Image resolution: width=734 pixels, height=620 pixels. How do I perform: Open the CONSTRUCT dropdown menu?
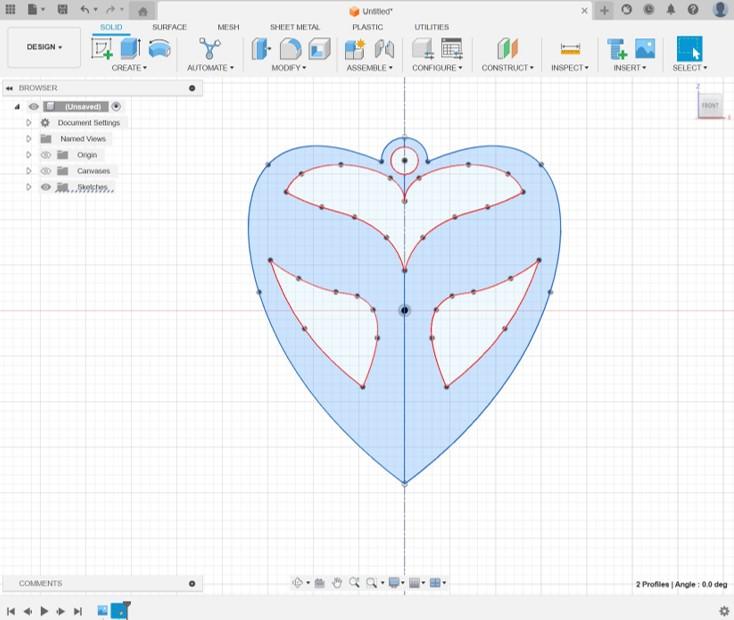507,68
